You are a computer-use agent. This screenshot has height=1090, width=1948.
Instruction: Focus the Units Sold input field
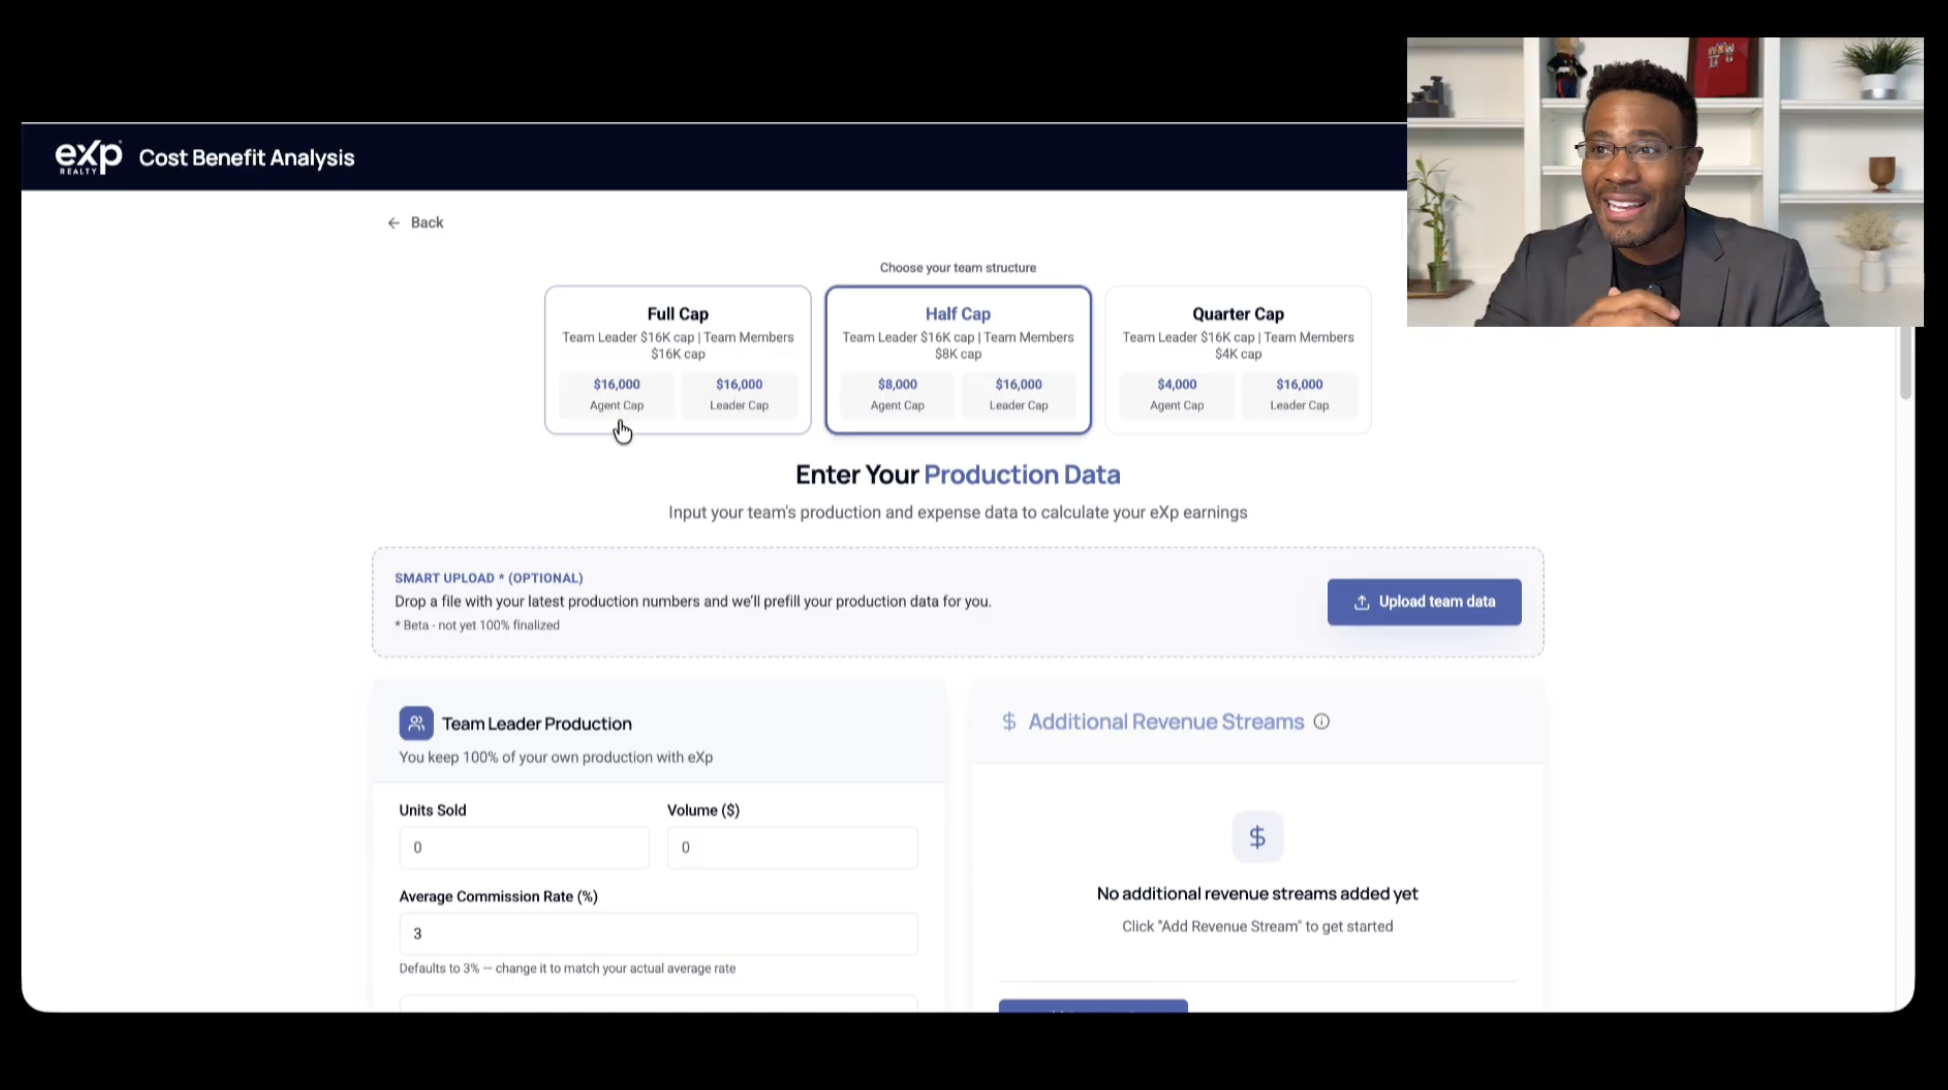524,848
